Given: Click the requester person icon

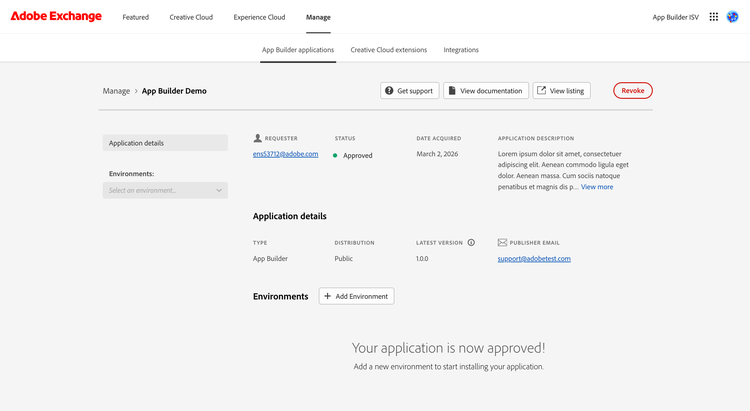Looking at the screenshot, I should (x=257, y=138).
